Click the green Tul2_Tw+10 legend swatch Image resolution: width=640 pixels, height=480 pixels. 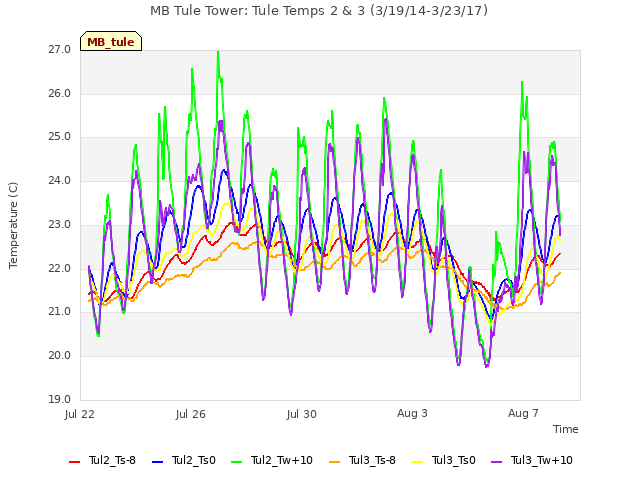click(x=236, y=462)
